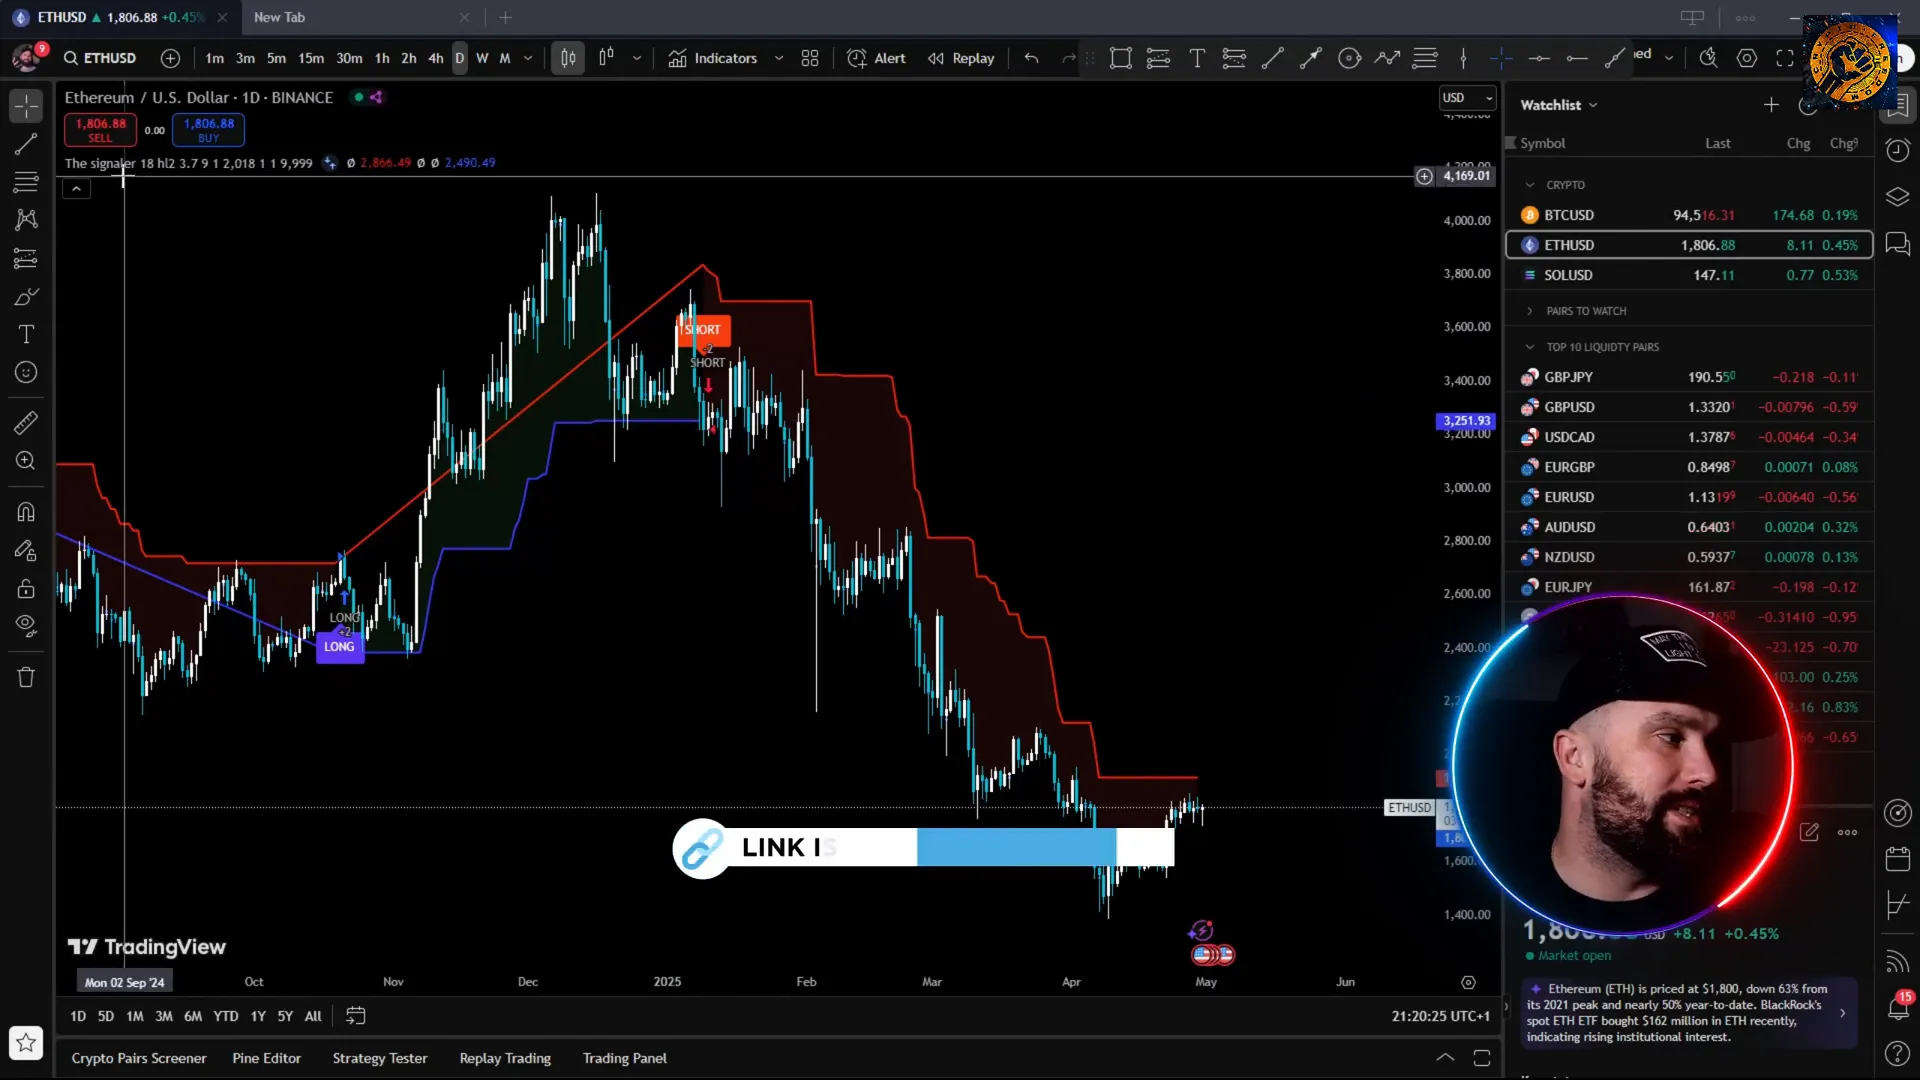This screenshot has height=1080, width=1920.
Task: Switch to the 1h timeframe
Action: 382,58
